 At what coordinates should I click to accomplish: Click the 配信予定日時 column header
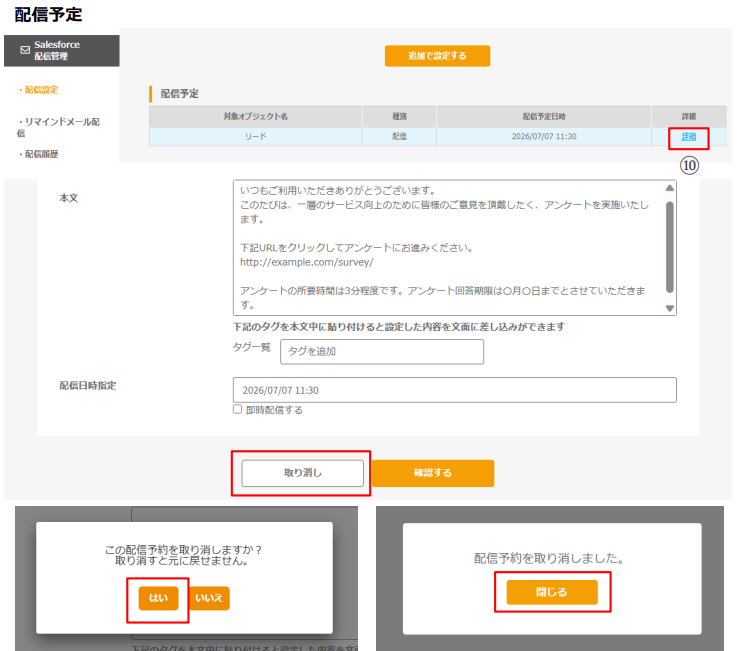tap(544, 116)
